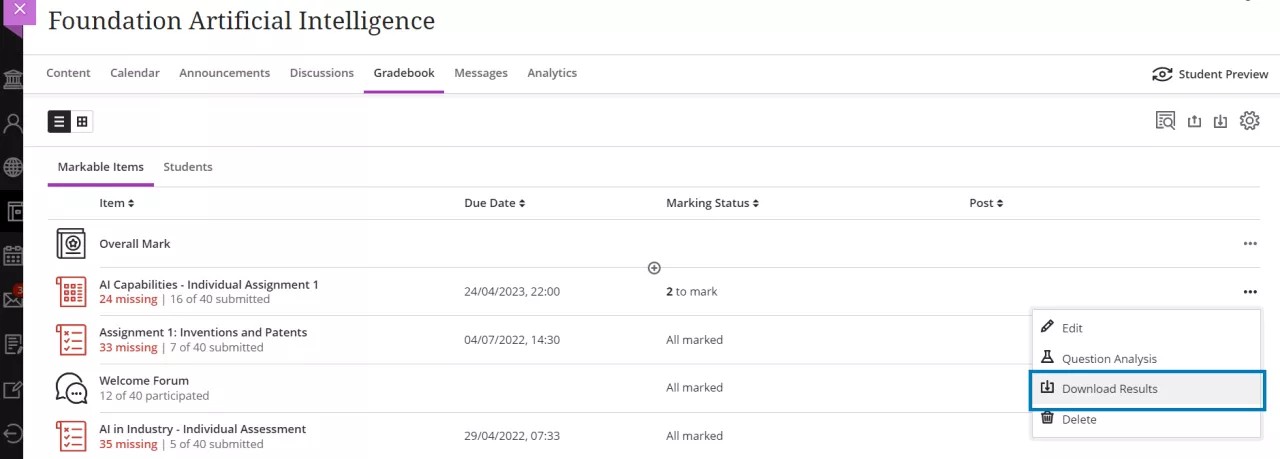Image resolution: width=1280 pixels, height=459 pixels.
Task: Select Download Results from the menu
Action: (1109, 389)
